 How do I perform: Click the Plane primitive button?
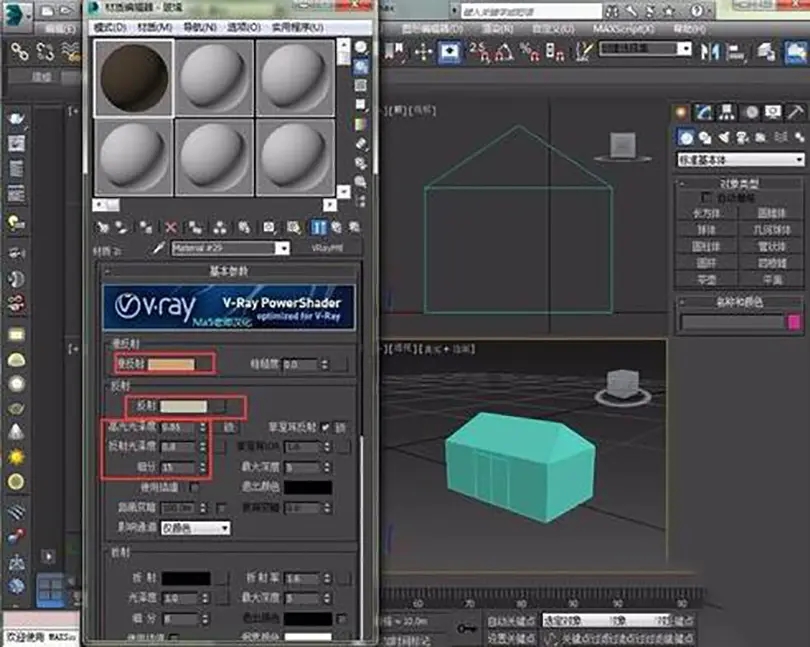773,280
